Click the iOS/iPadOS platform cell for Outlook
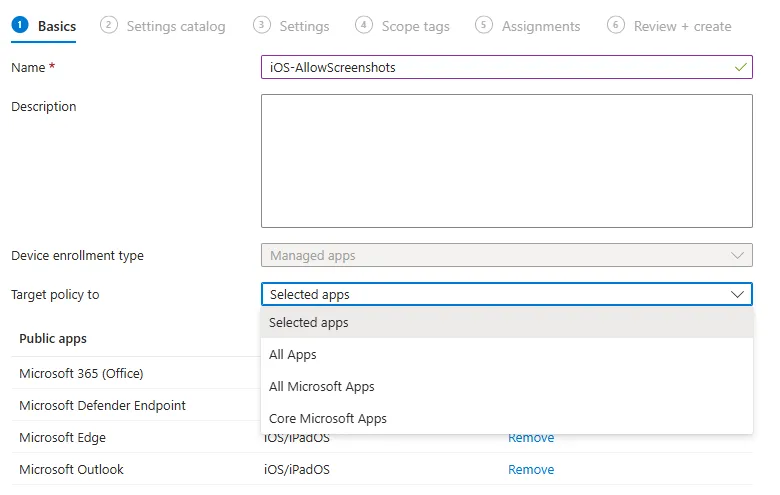This screenshot has width=780, height=495. [296, 469]
